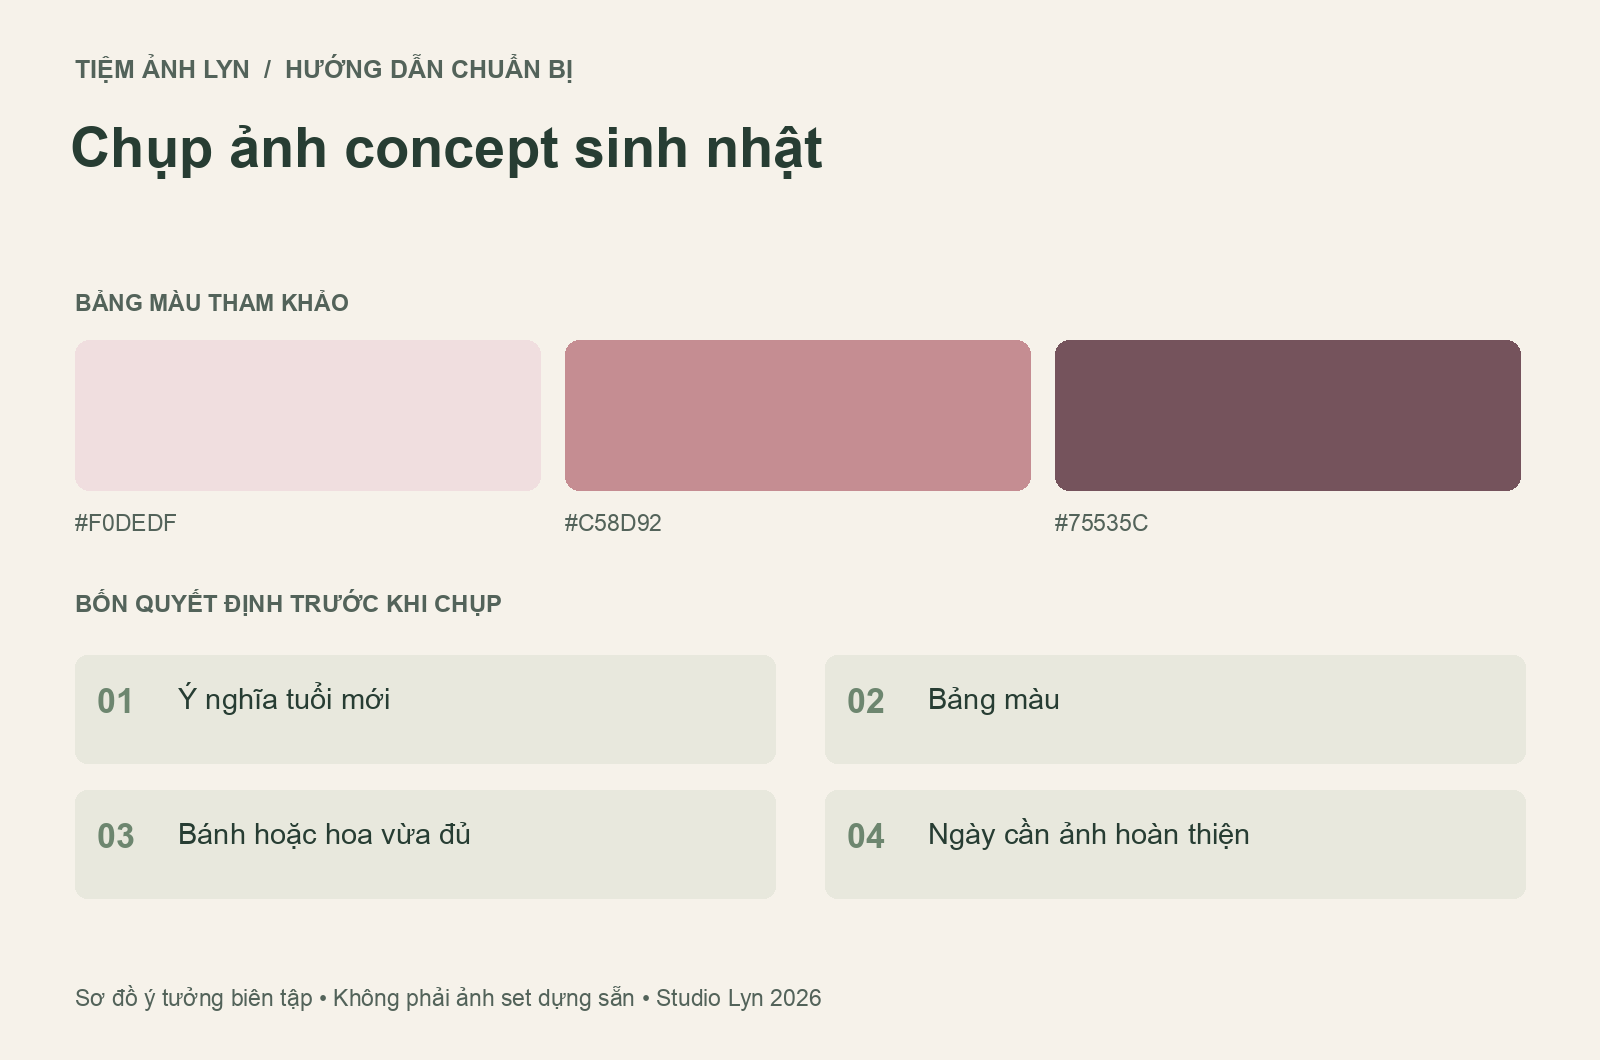Open card 04 'Ngày cần ảnh hoàn thiện'
Screen dimensions: 1600x1060
(1175, 844)
